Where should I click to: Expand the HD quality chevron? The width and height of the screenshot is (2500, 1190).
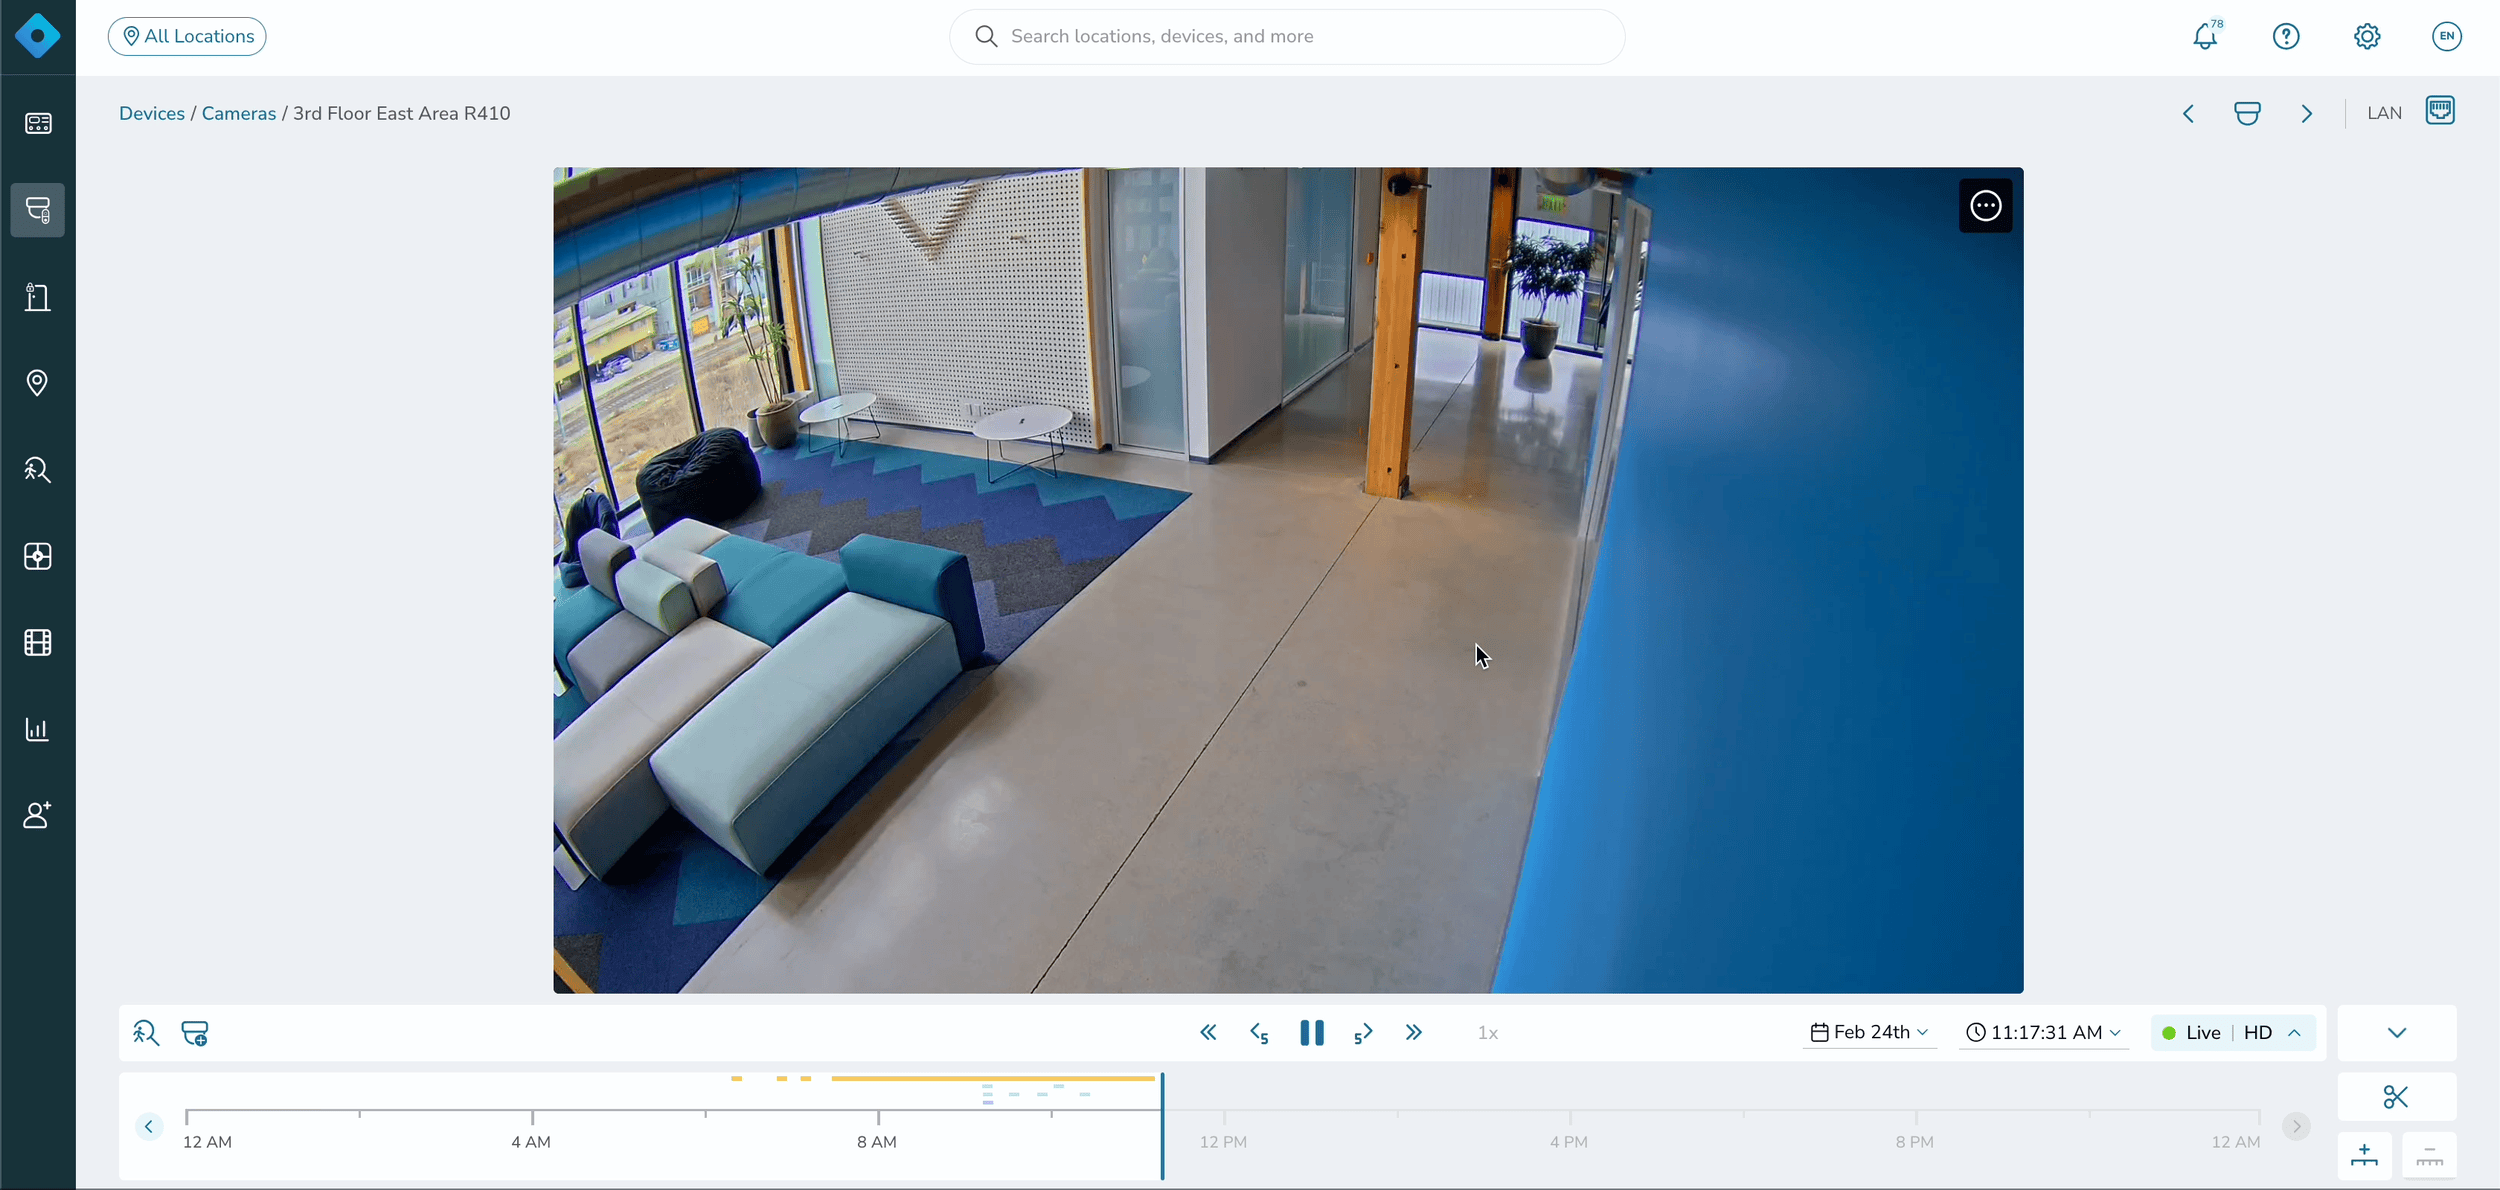2295,1033
